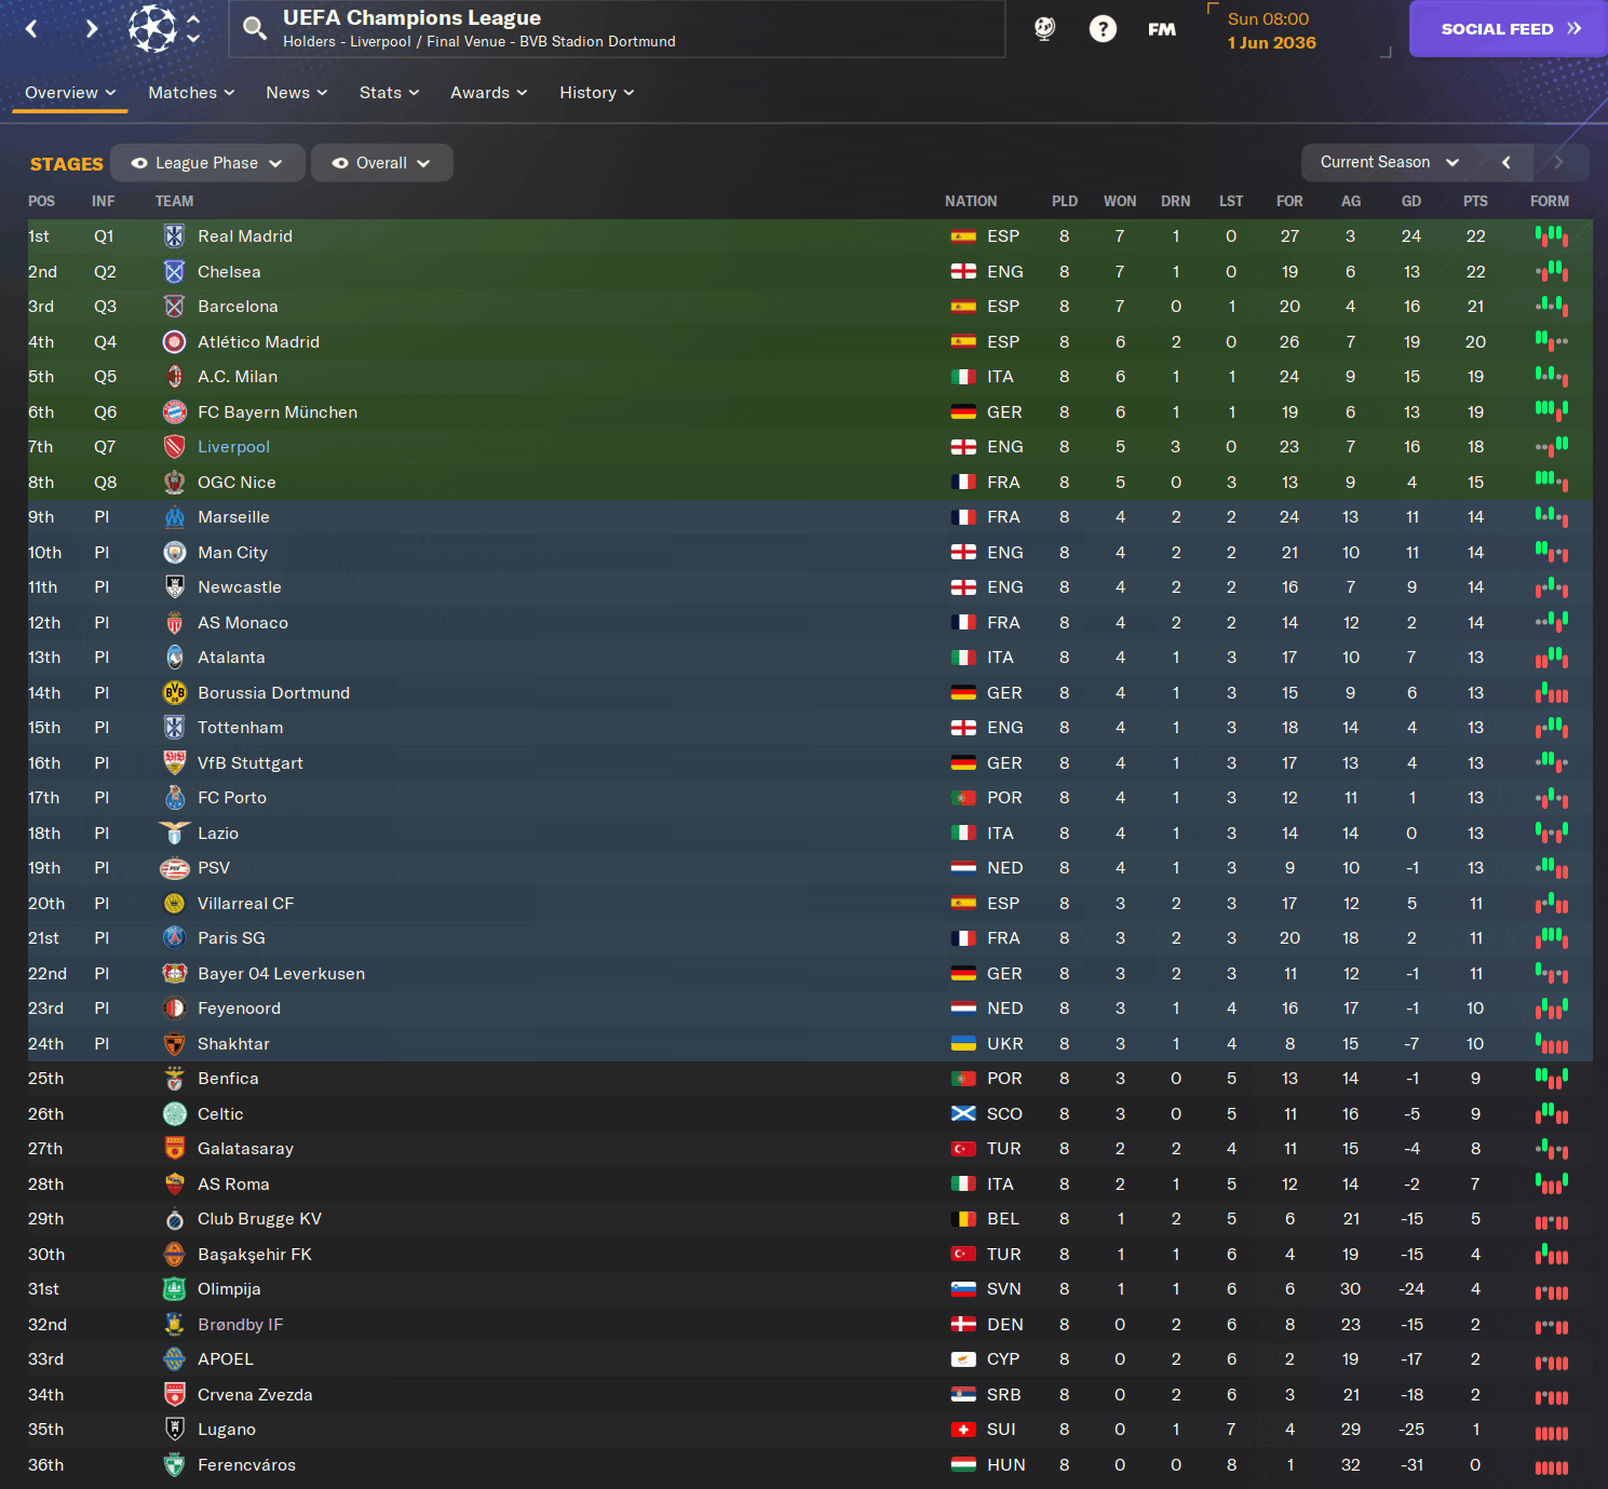The width and height of the screenshot is (1608, 1489).
Task: Click the forward navigation arrow
Action: coord(91,29)
